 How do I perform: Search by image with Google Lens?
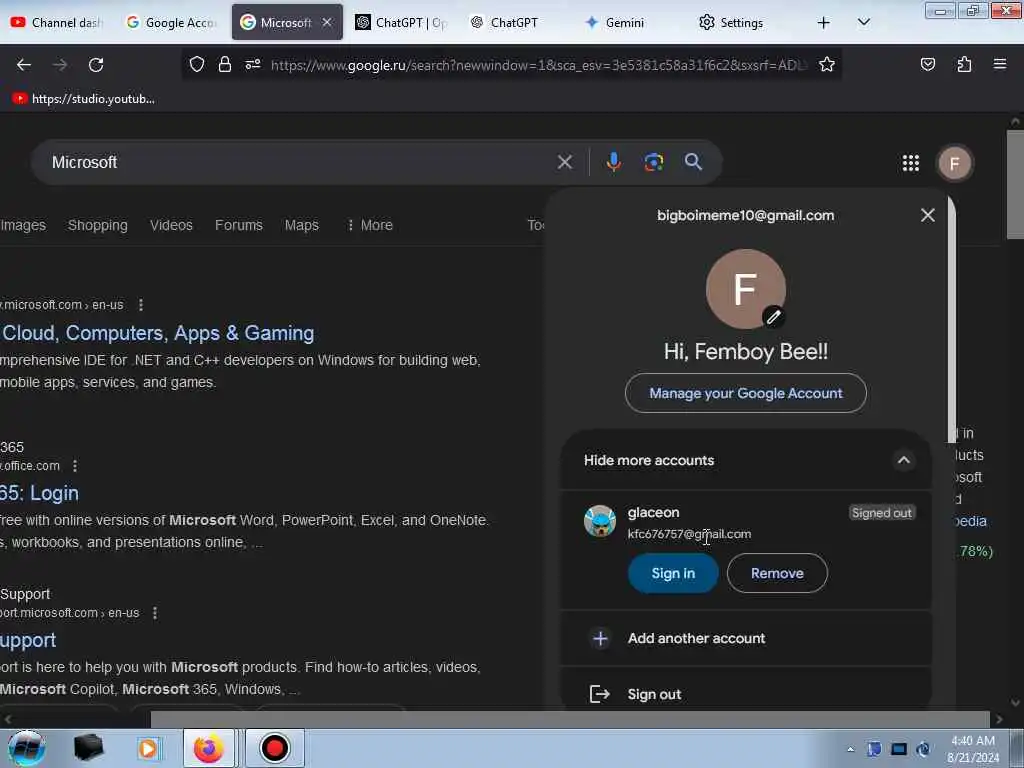[x=654, y=162]
